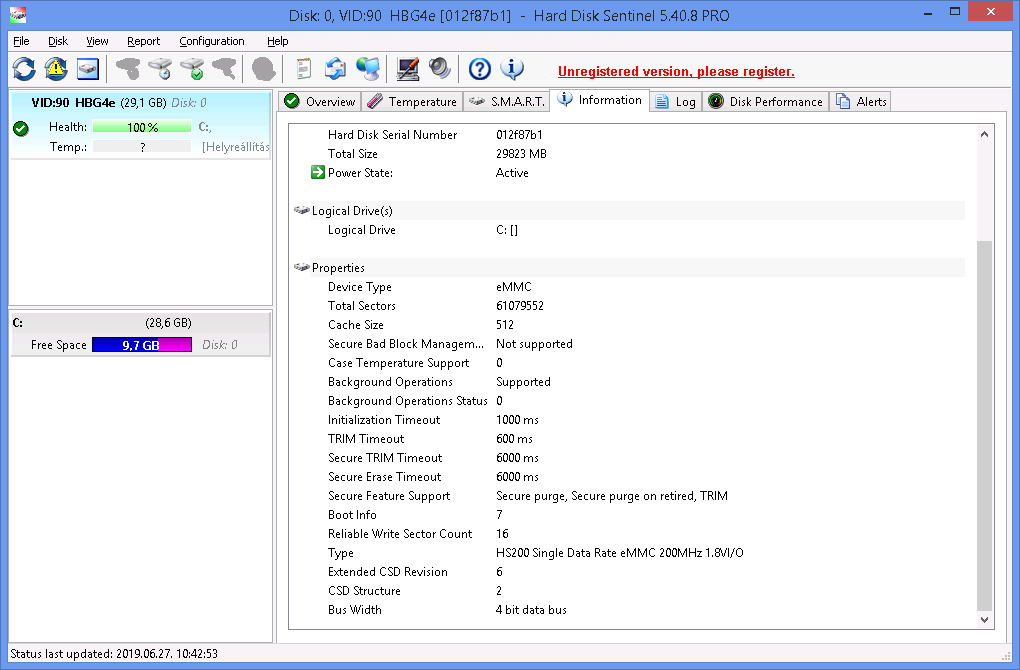Click the Reliable Write Sector Count row
Image resolution: width=1020 pixels, height=670 pixels.
[628, 533]
